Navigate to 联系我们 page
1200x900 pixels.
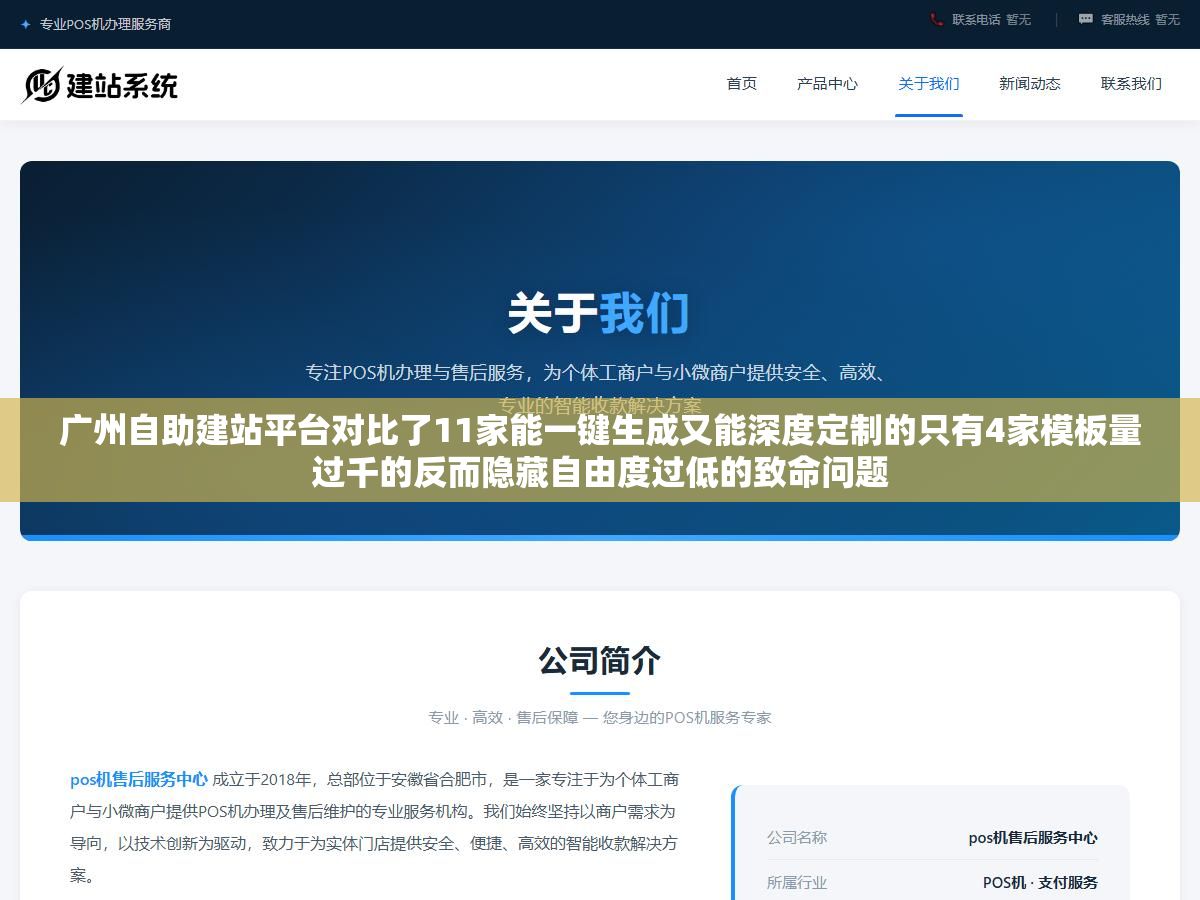tap(1131, 84)
